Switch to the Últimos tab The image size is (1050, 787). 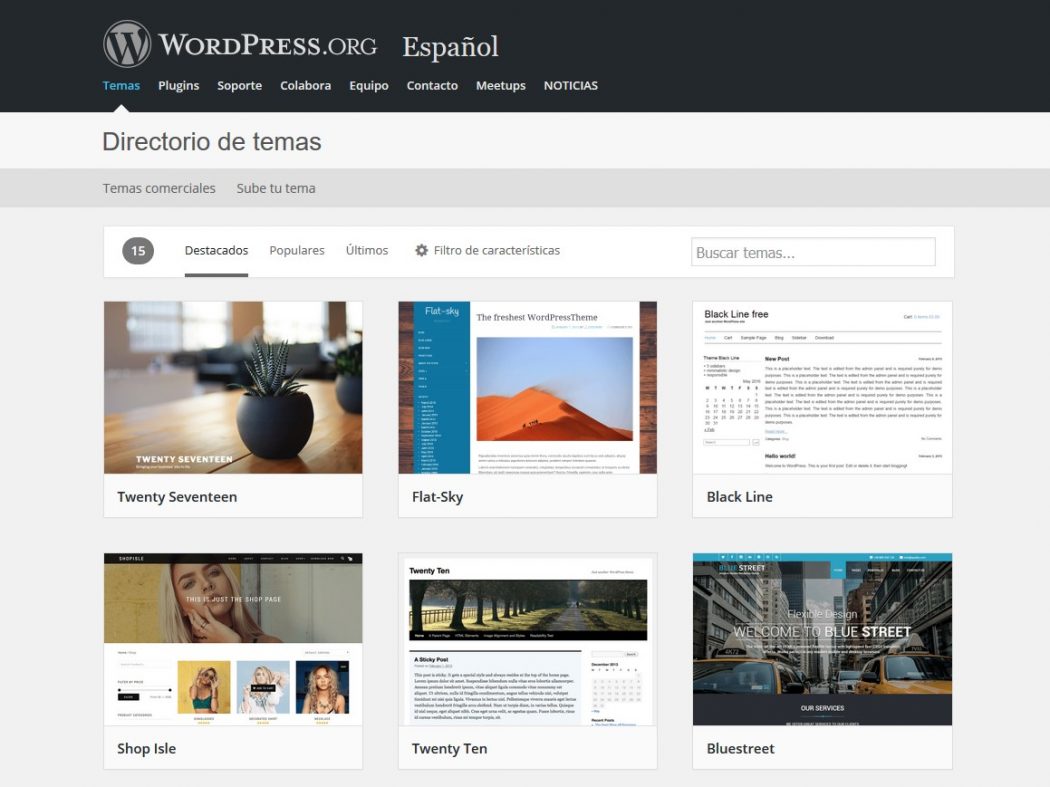coord(366,250)
